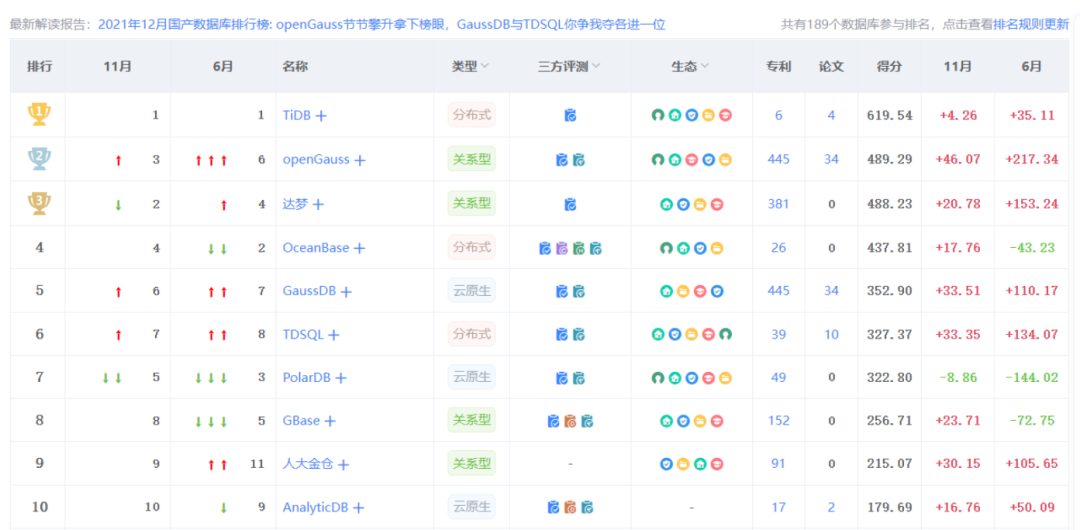
Task: Click the score 489.29 for openGauss
Action: [890, 160]
